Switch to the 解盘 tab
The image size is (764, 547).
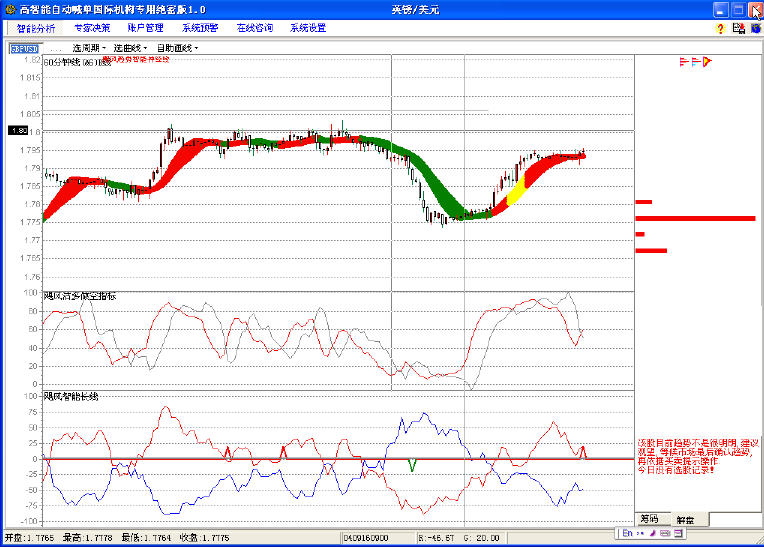click(685, 519)
